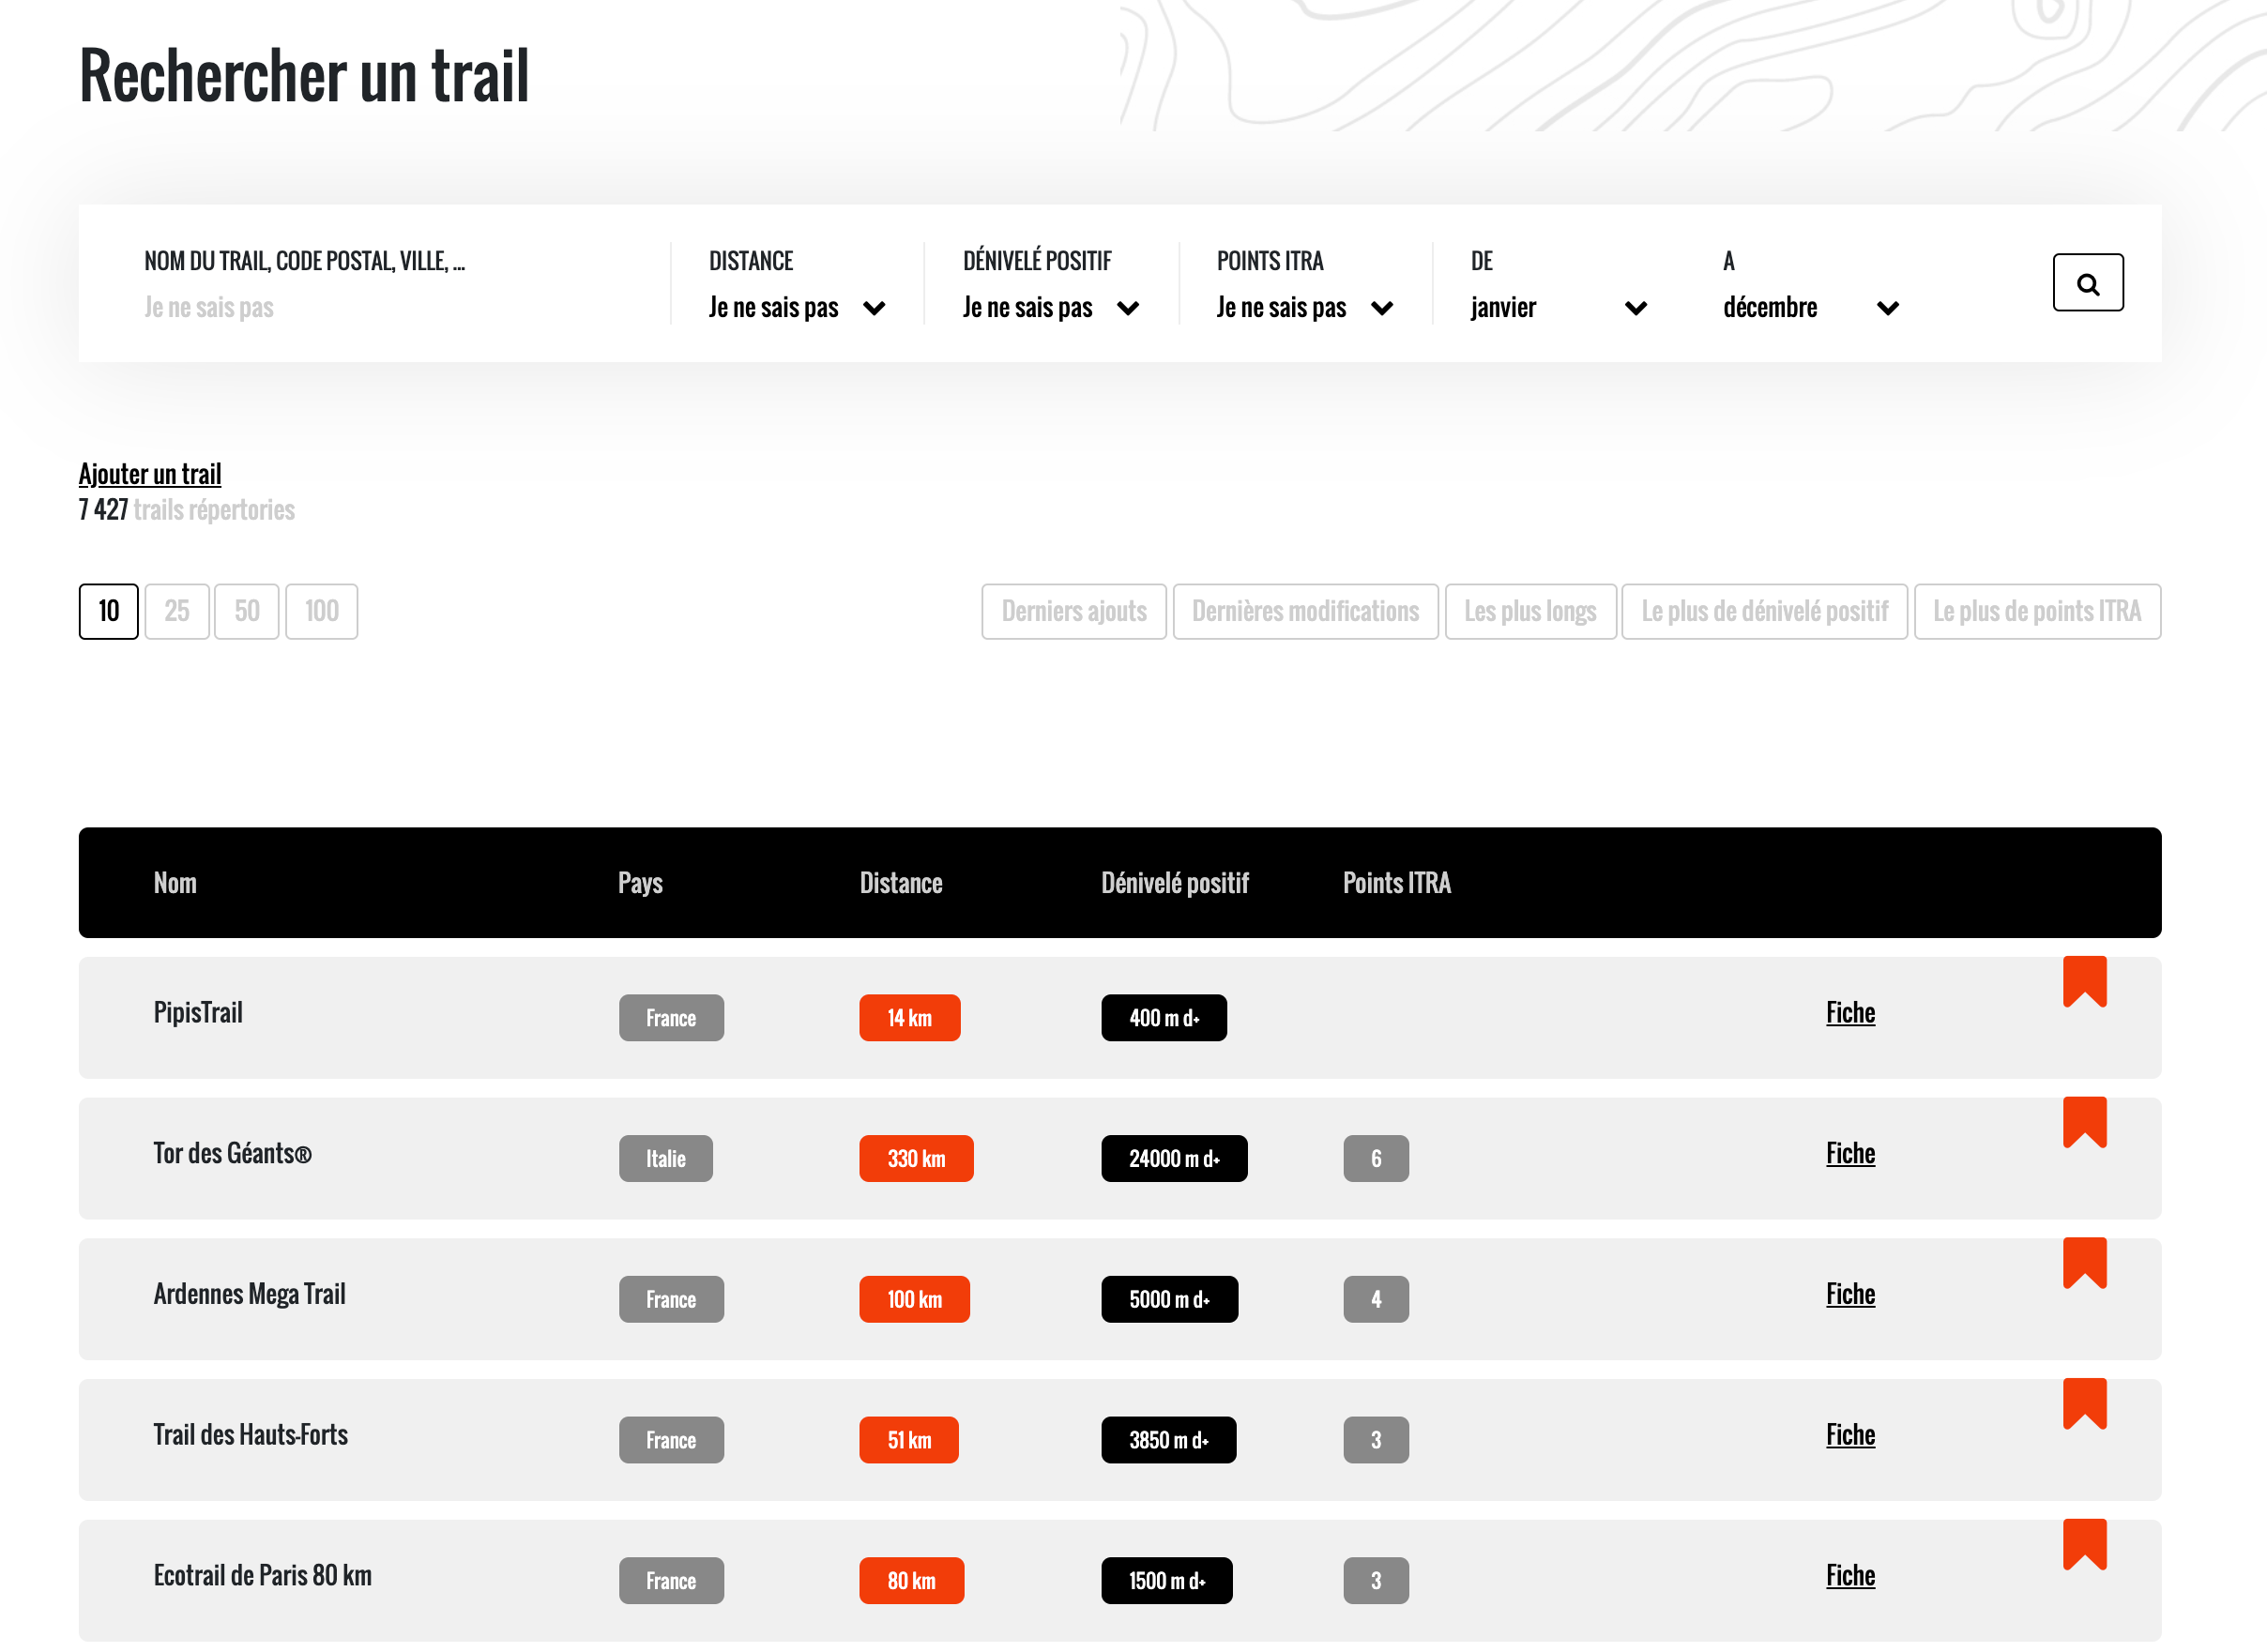The height and width of the screenshot is (1652, 2267).
Task: Click the 14 km distance badge
Action: tap(910, 1018)
